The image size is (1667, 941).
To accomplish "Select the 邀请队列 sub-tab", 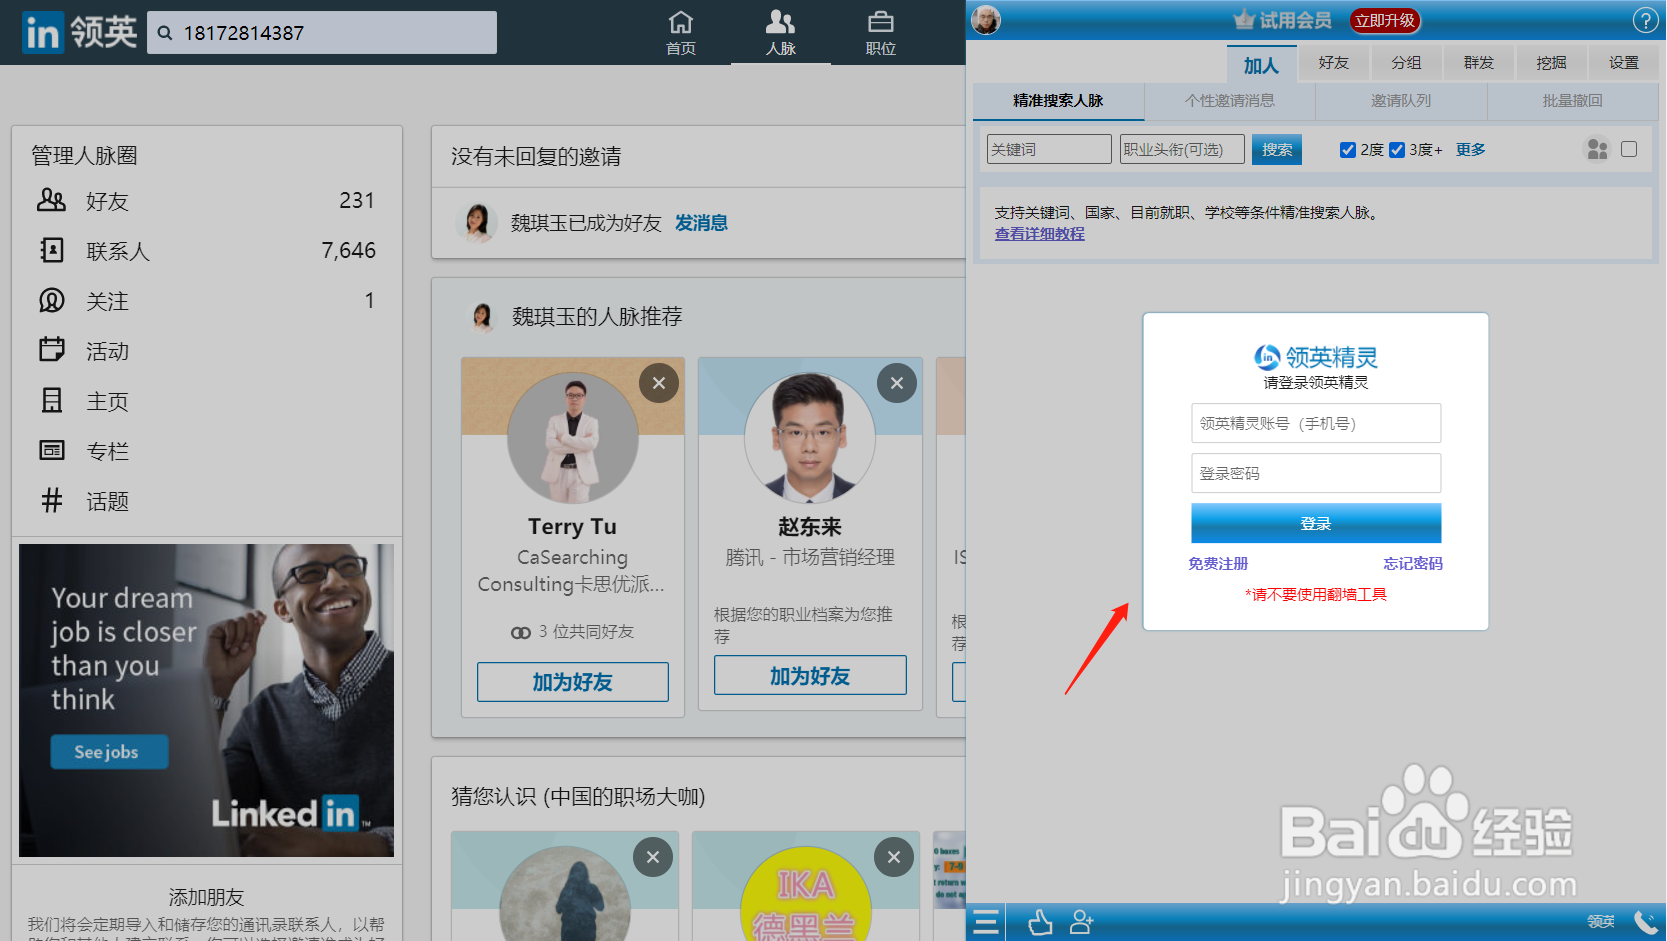I will click(1401, 101).
